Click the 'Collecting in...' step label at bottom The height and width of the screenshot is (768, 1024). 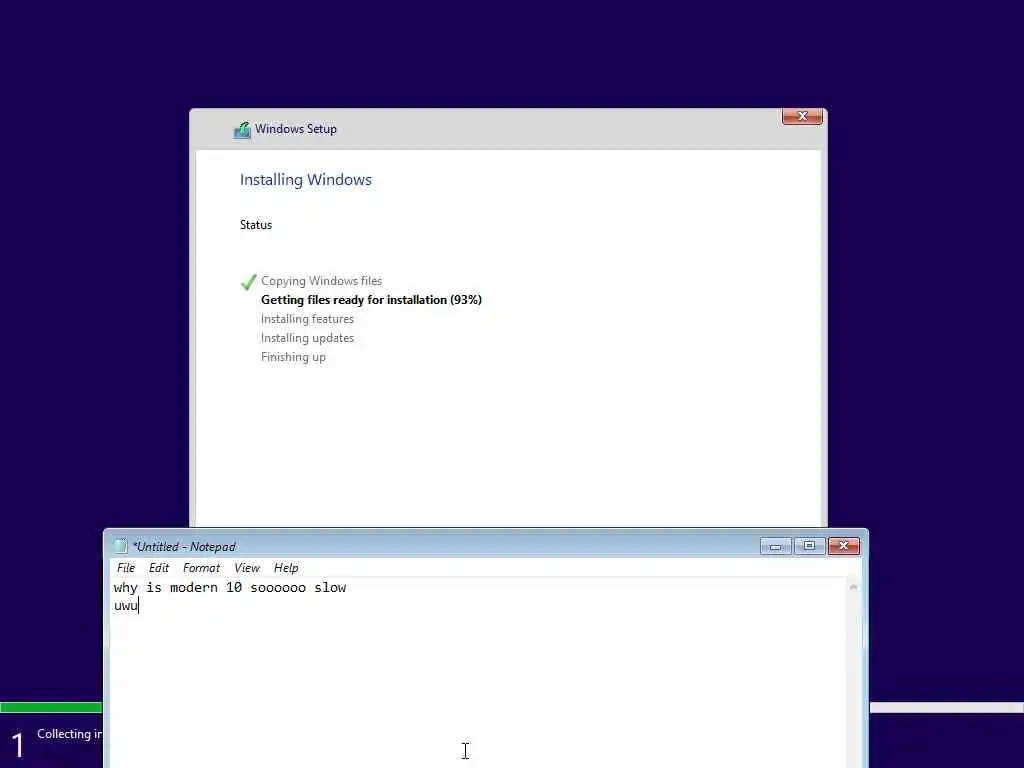coord(69,734)
